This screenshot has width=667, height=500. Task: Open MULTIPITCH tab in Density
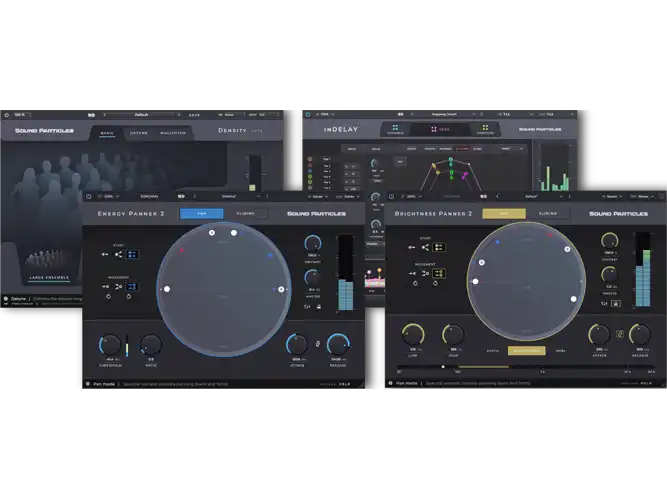(x=173, y=133)
